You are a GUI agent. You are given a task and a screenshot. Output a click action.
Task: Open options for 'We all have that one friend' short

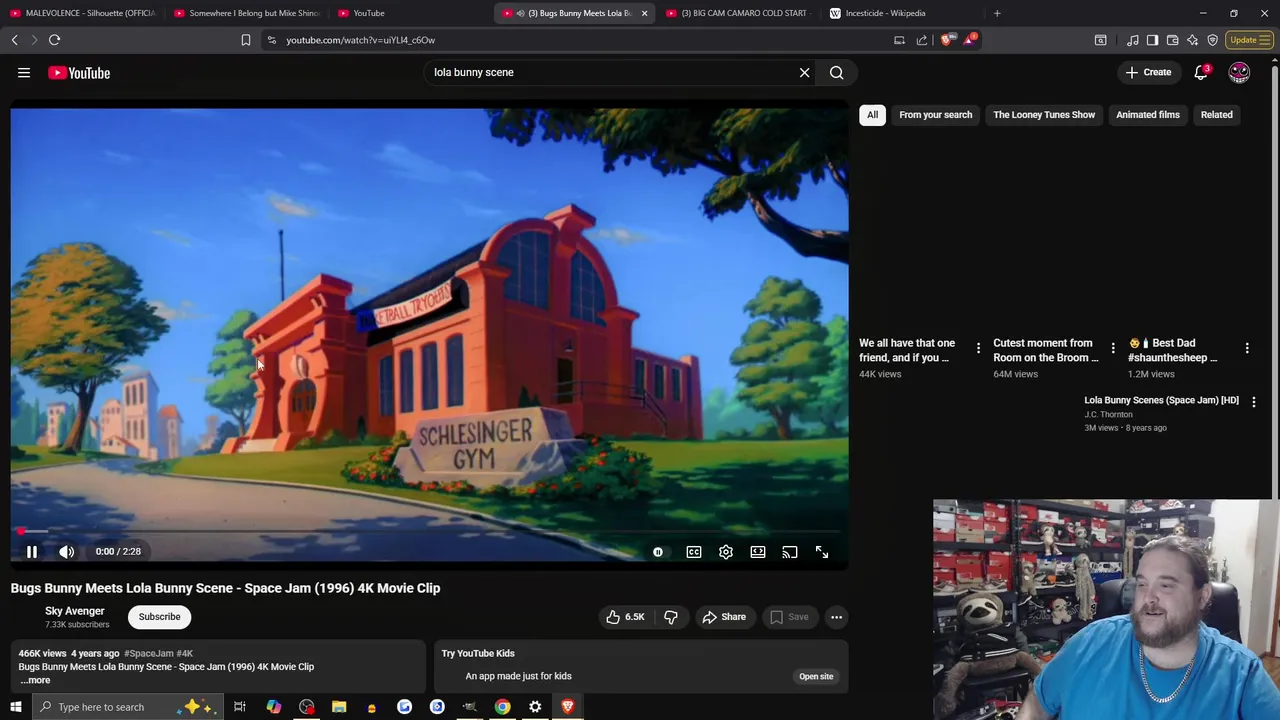[x=978, y=348]
